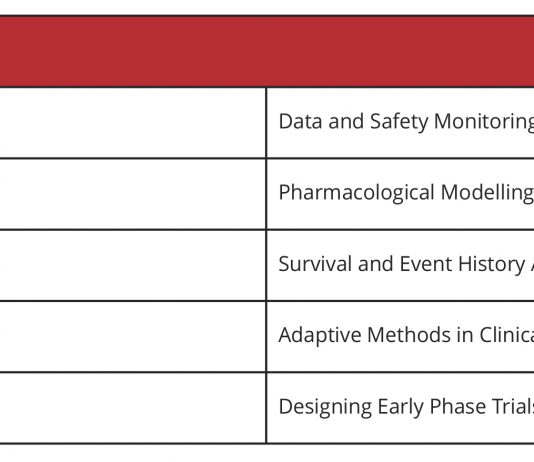Click empty cell left of Designing Early Phase Trials
This screenshot has height=462, width=534.
pyautogui.click(x=132, y=408)
